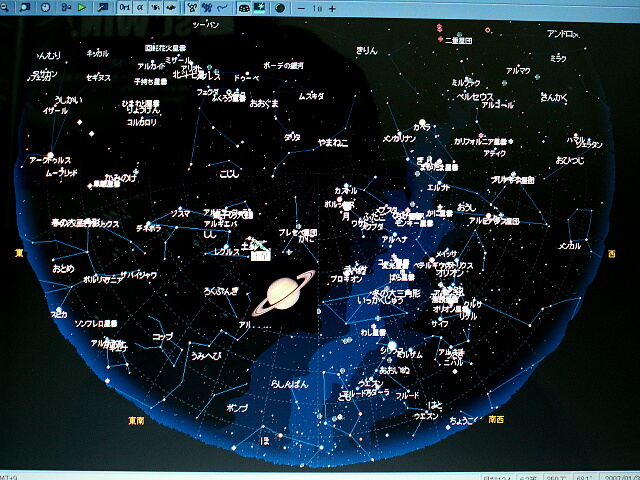640x480 pixels.
Task: Select the カペラ star label
Action: point(422,127)
